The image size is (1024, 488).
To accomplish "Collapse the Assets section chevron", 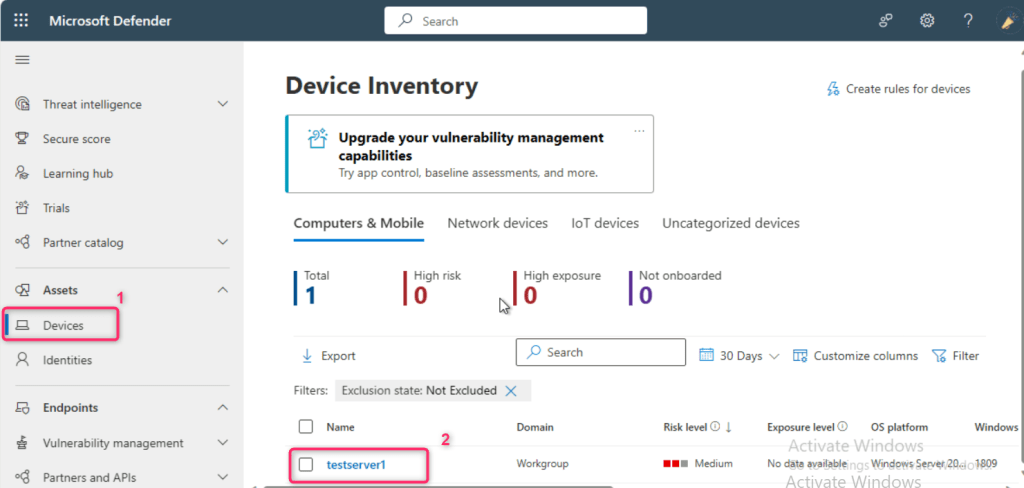I will tap(223, 290).
